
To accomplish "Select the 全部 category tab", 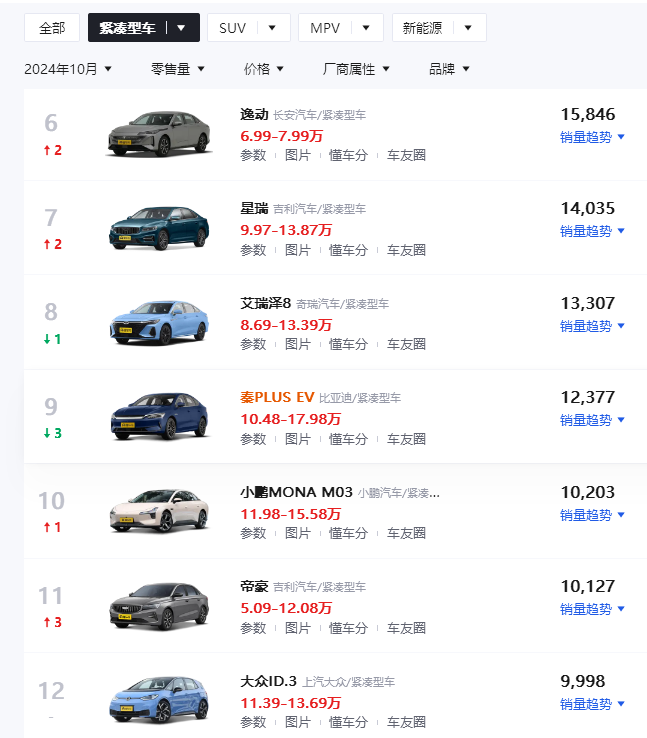I will [x=52, y=28].
